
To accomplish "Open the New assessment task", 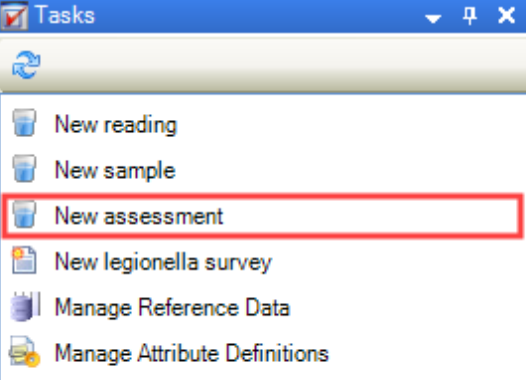I will (x=139, y=216).
